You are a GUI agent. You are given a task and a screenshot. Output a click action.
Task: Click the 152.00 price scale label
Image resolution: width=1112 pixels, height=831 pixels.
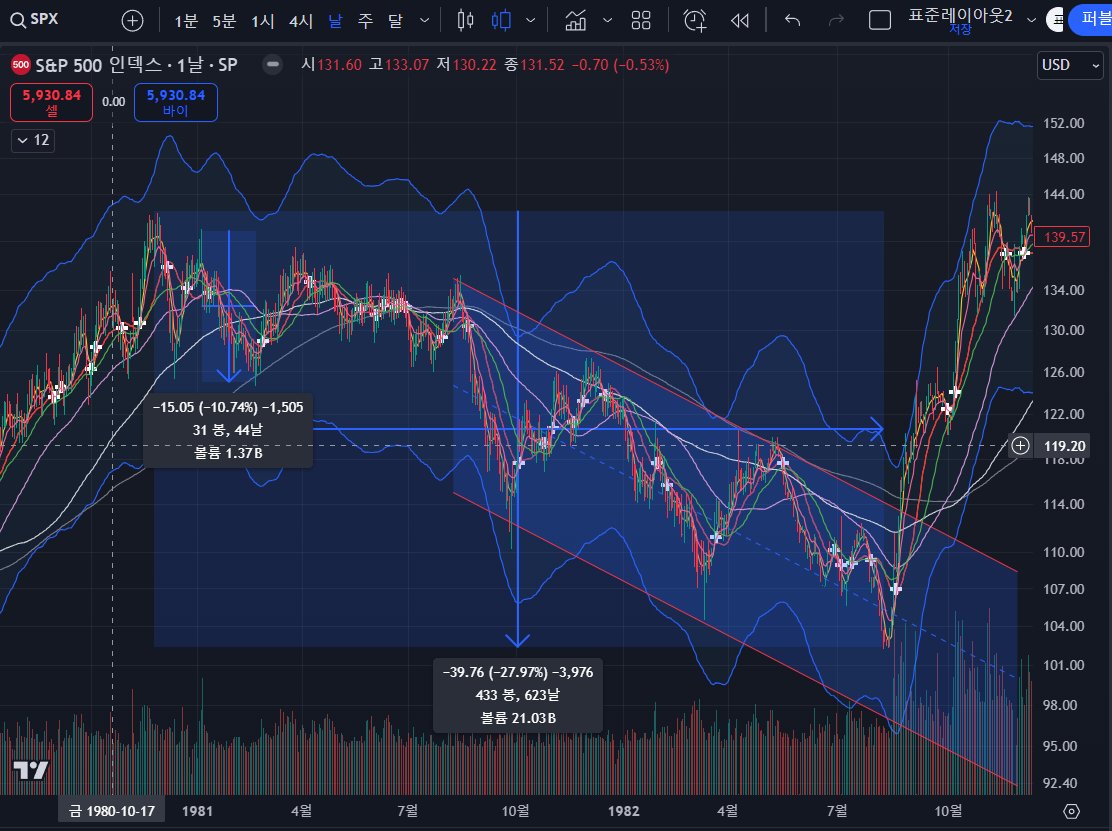coord(1063,123)
